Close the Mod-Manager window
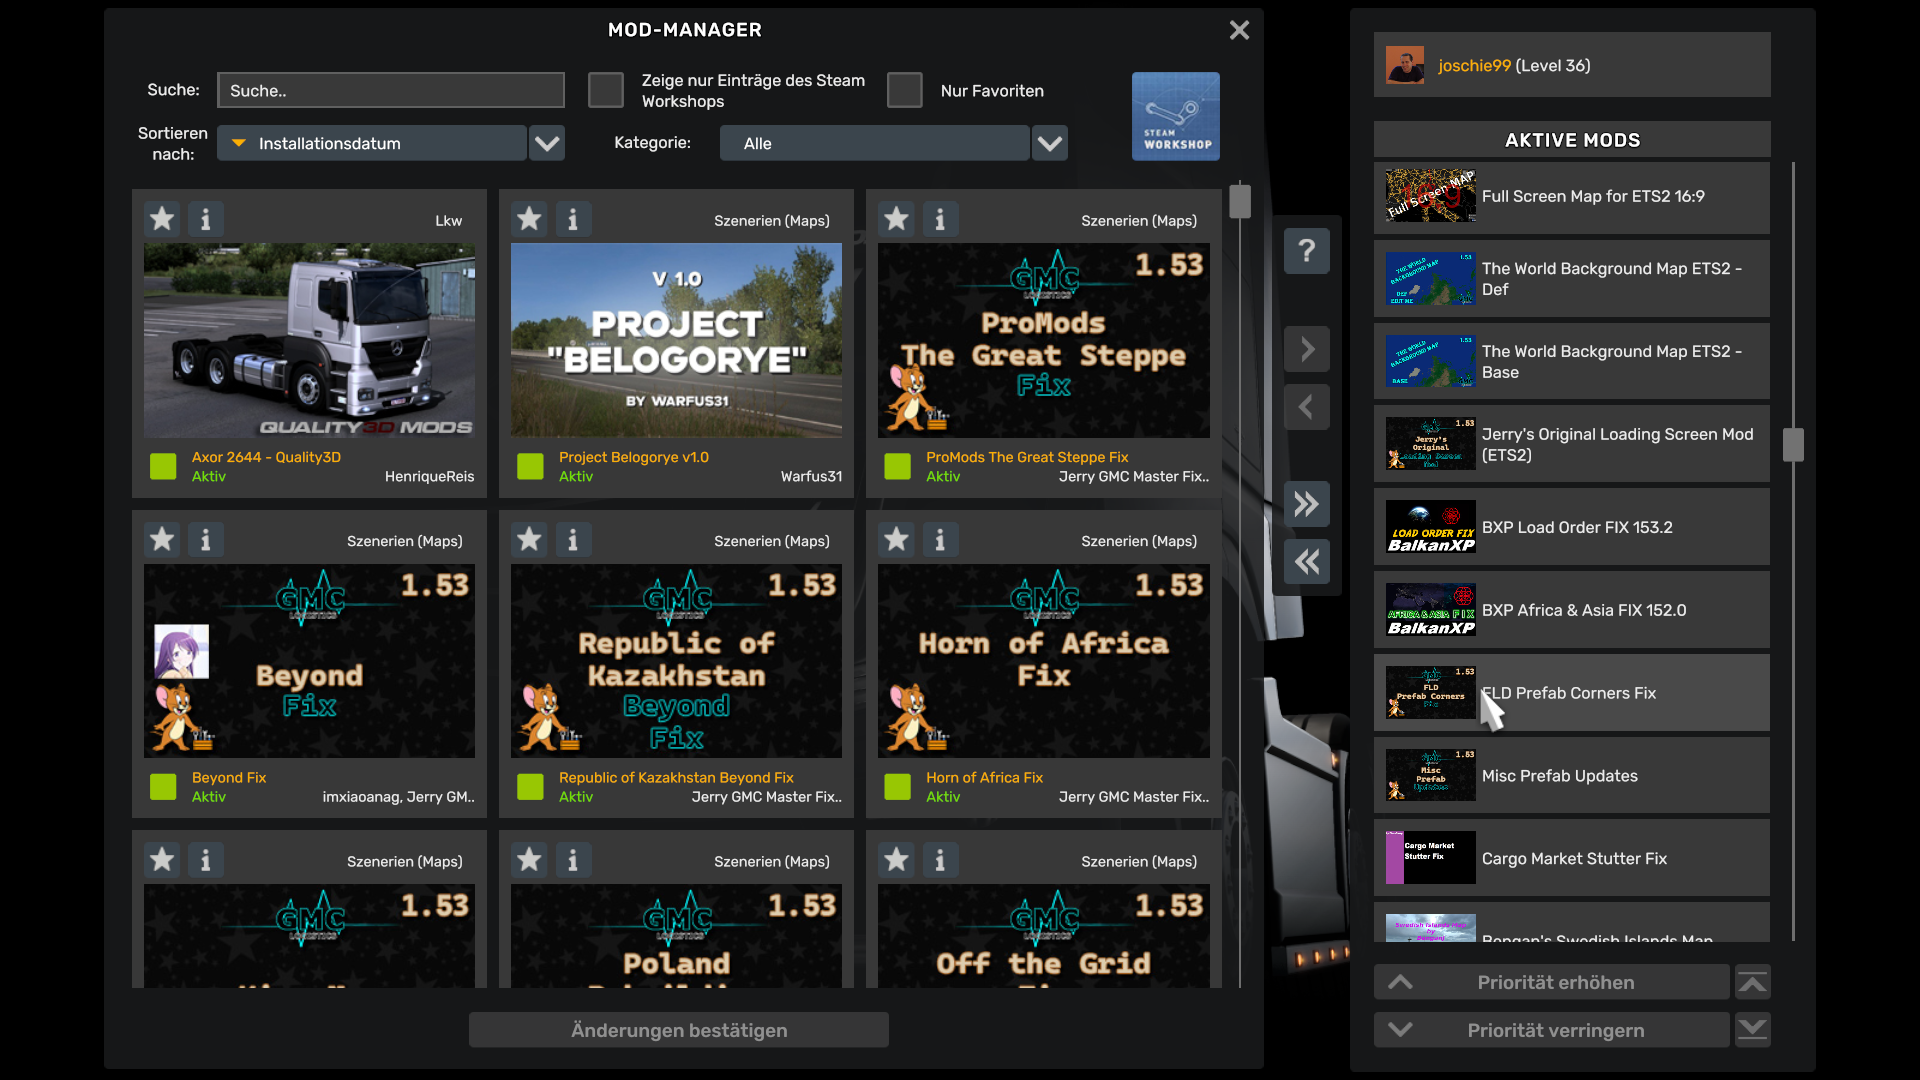This screenshot has height=1080, width=1920. [x=1239, y=30]
